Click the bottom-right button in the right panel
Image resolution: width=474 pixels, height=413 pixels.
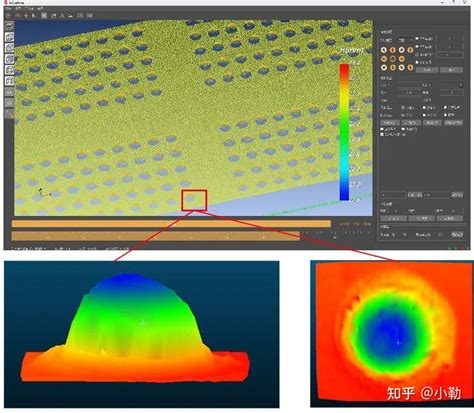457,235
